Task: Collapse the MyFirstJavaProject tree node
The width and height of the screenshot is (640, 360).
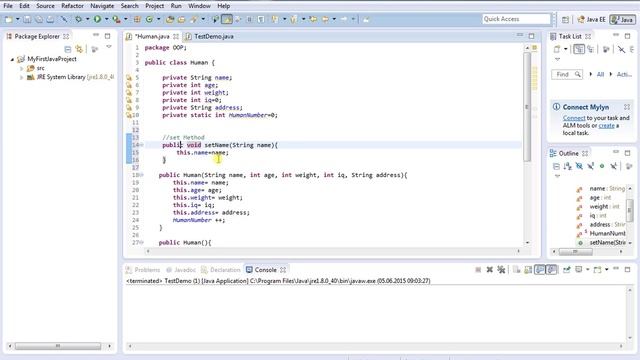Action: (x=12, y=59)
